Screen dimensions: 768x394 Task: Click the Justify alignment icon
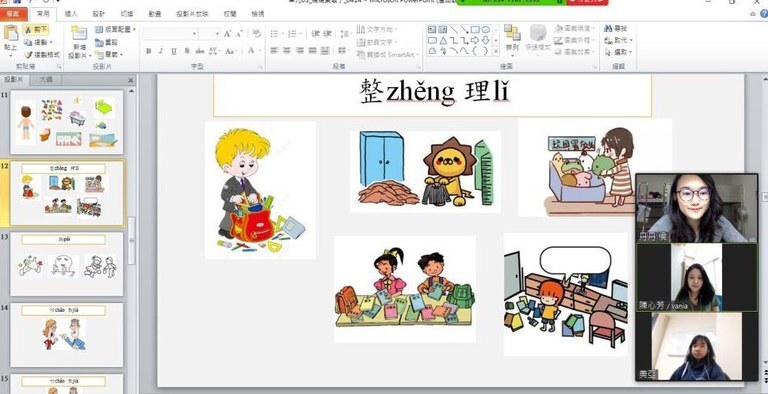312,50
